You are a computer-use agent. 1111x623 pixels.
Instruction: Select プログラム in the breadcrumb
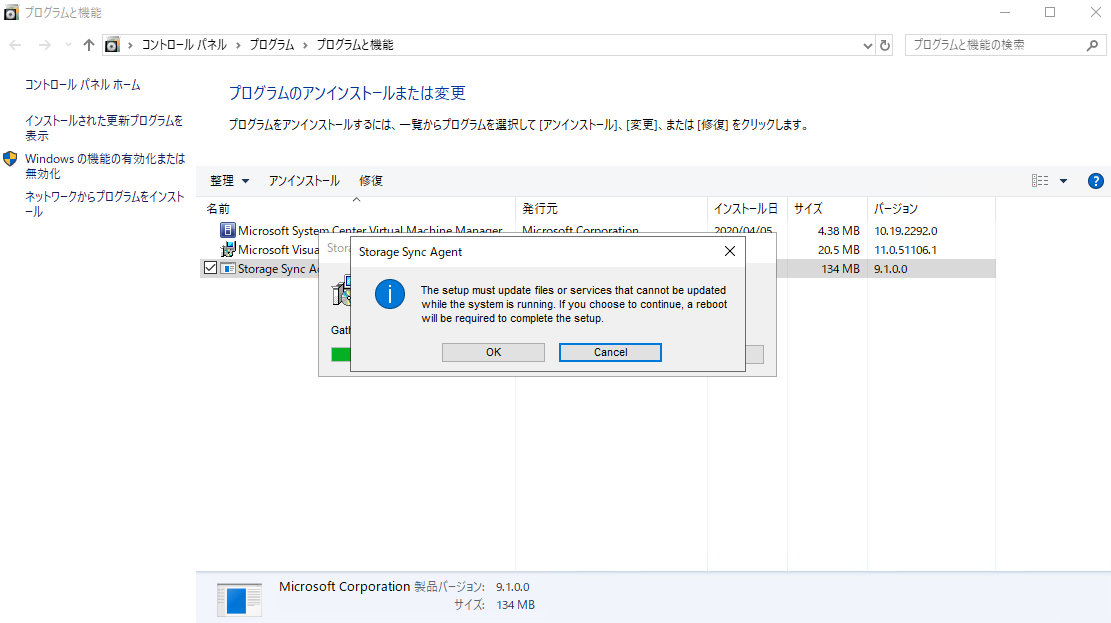coord(271,45)
